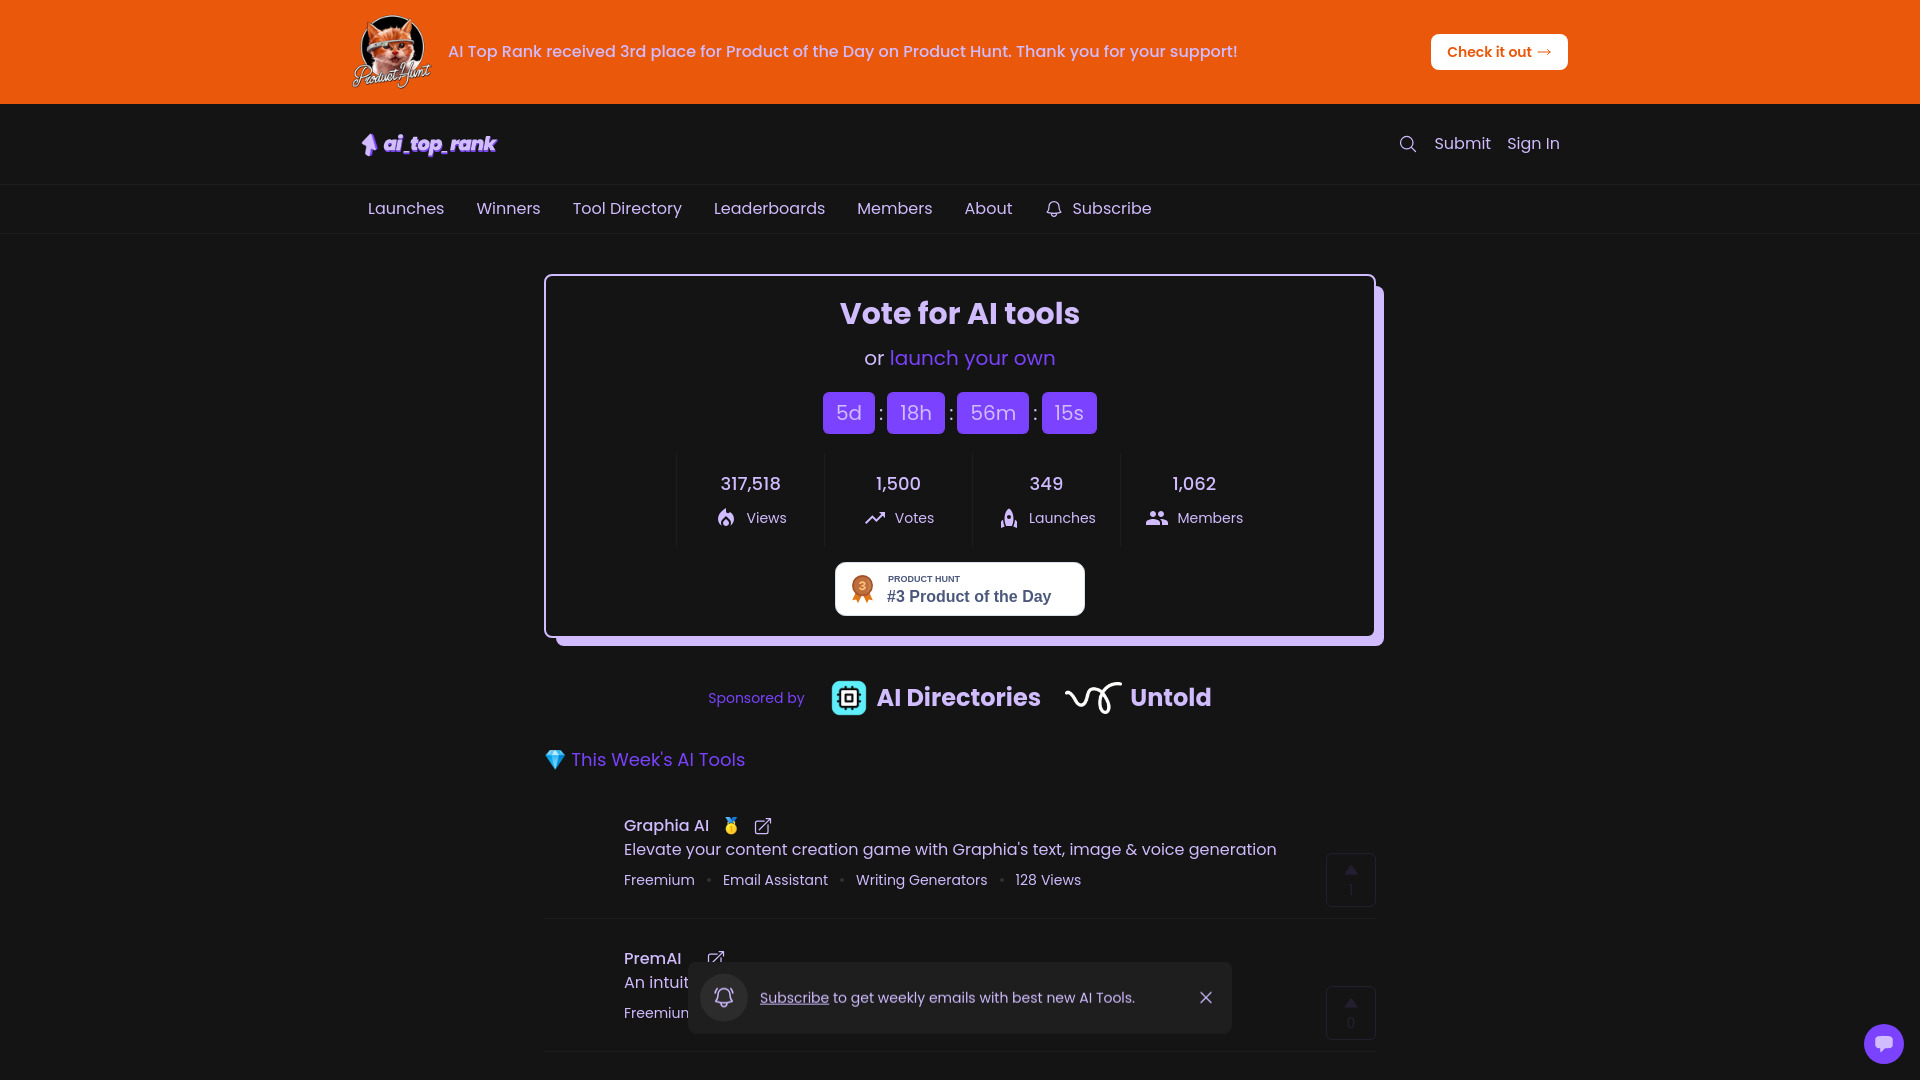The width and height of the screenshot is (1920, 1080).
Task: Click the subscribe bell icon in navbar
Action: coord(1054,208)
